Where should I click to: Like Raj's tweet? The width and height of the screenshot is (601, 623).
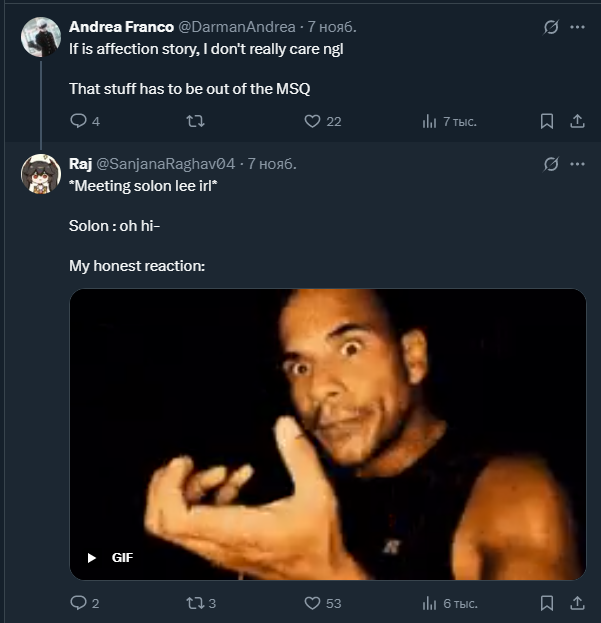[312, 603]
